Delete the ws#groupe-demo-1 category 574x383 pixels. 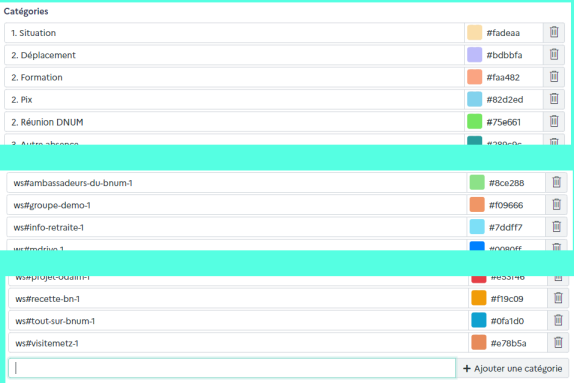tap(556, 205)
